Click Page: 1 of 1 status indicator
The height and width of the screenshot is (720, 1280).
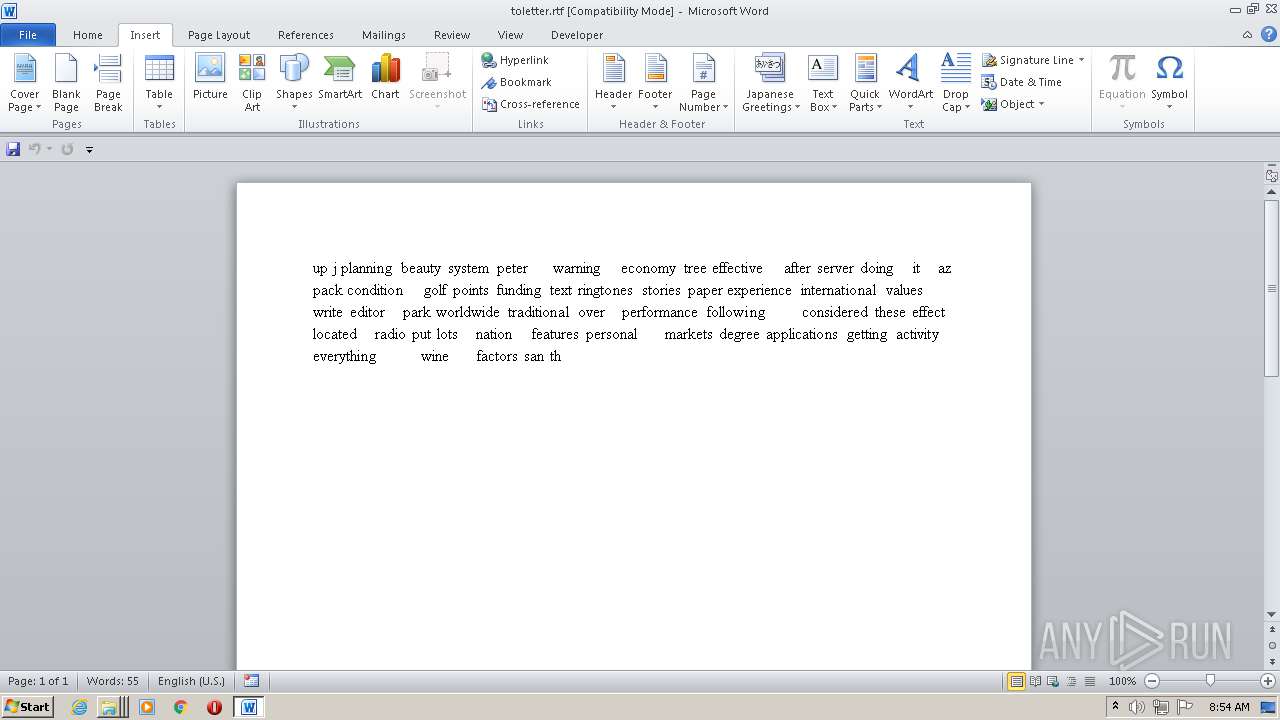click(x=38, y=681)
